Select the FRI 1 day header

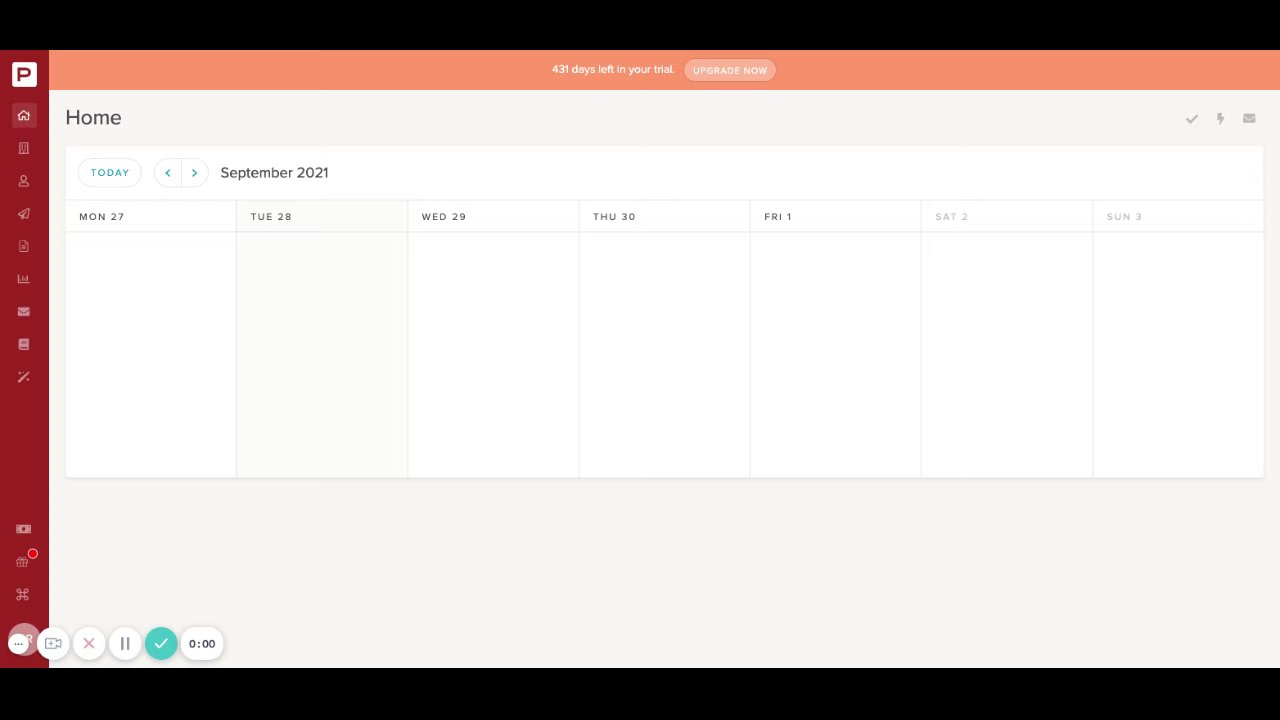point(835,216)
